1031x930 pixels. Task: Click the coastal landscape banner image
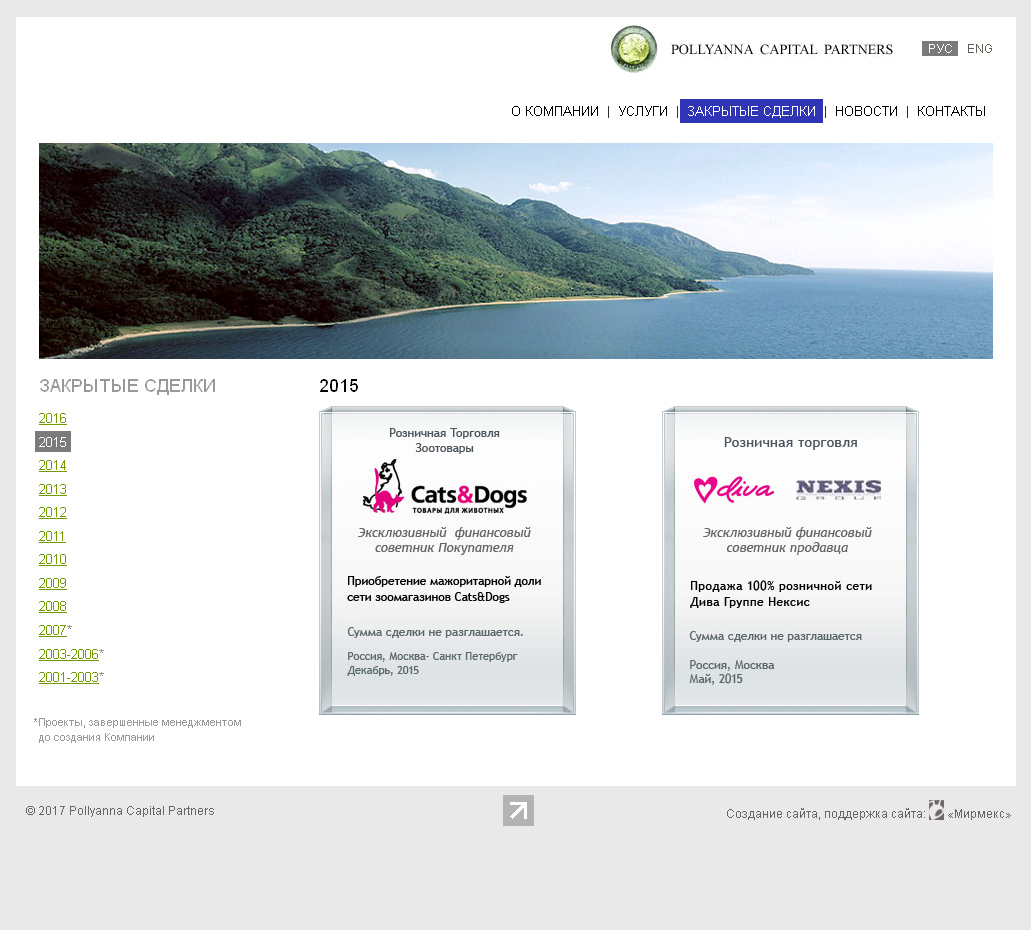[516, 251]
